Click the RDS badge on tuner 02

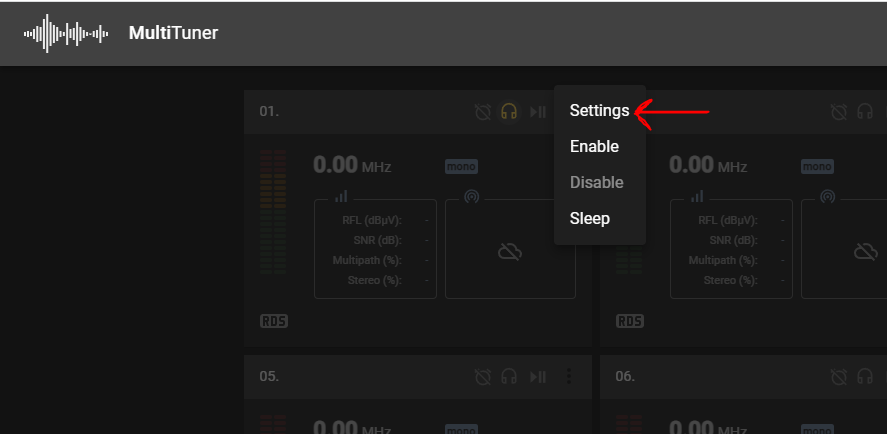(629, 322)
